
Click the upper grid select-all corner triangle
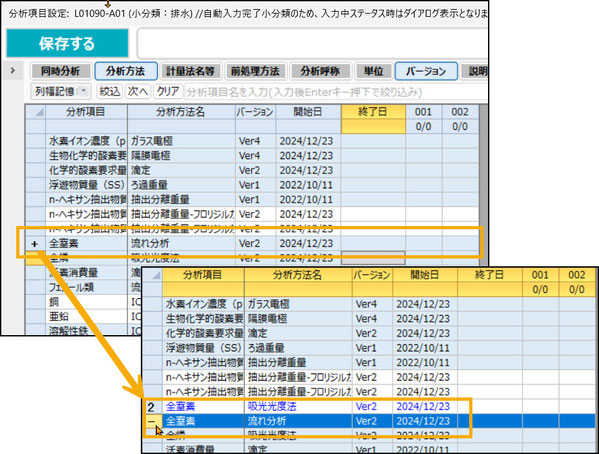(x=36, y=112)
